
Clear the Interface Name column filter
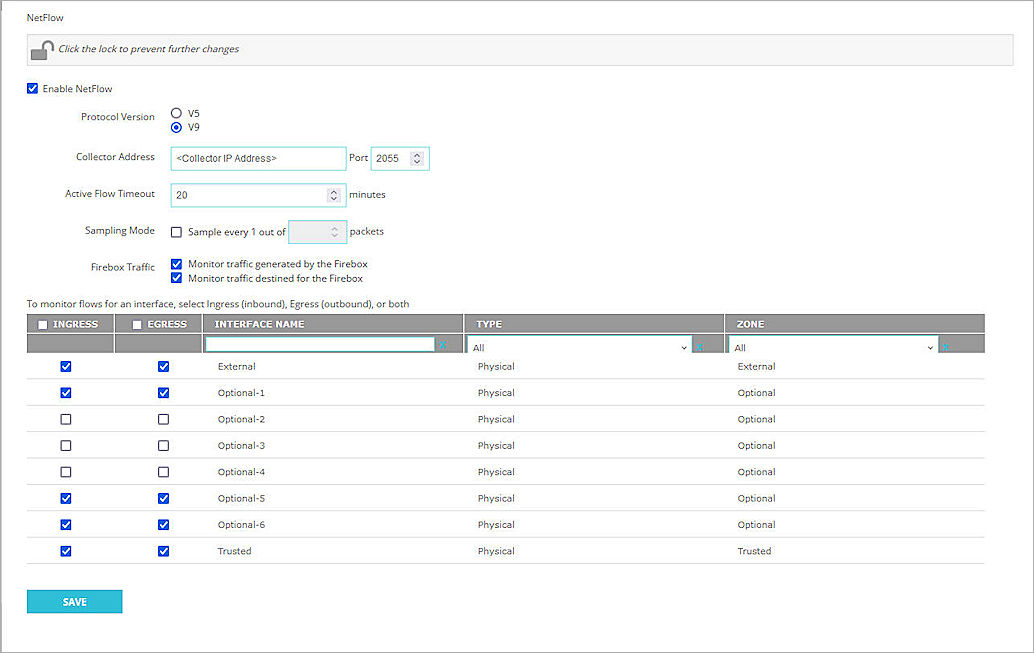click(444, 343)
